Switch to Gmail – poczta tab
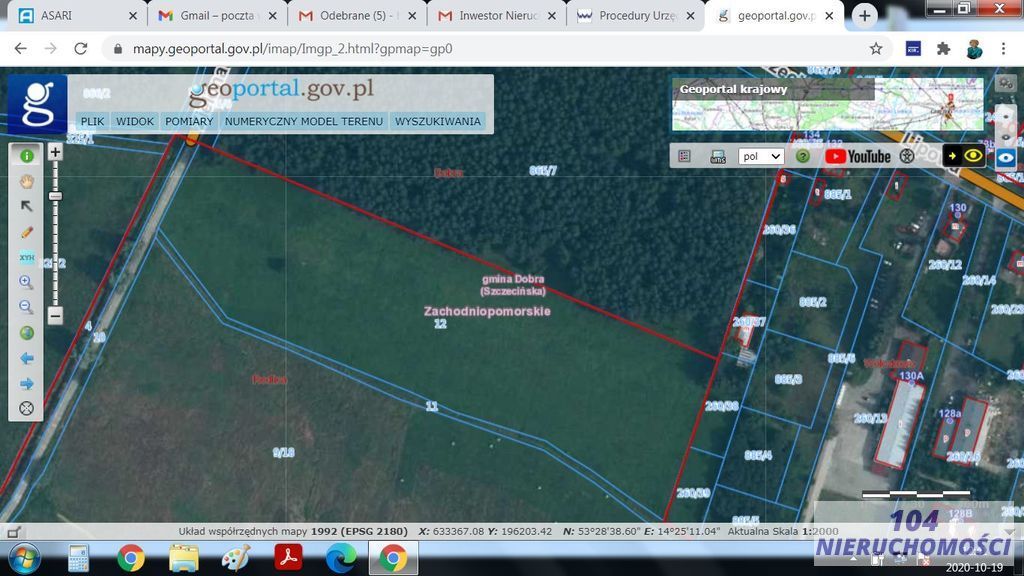The width and height of the screenshot is (1024, 576). pyautogui.click(x=217, y=15)
